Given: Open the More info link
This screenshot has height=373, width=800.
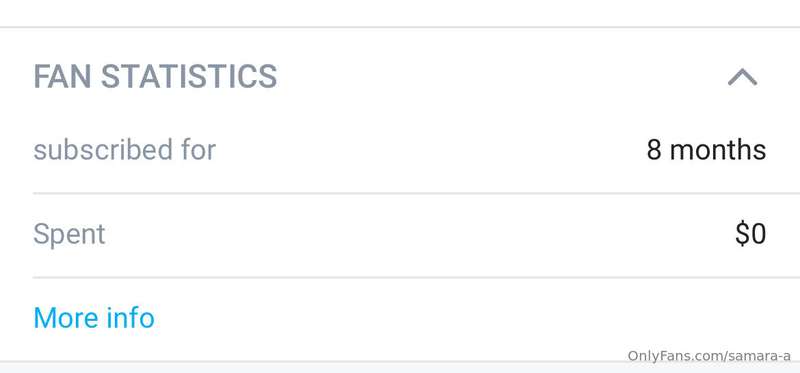Looking at the screenshot, I should 94,317.
